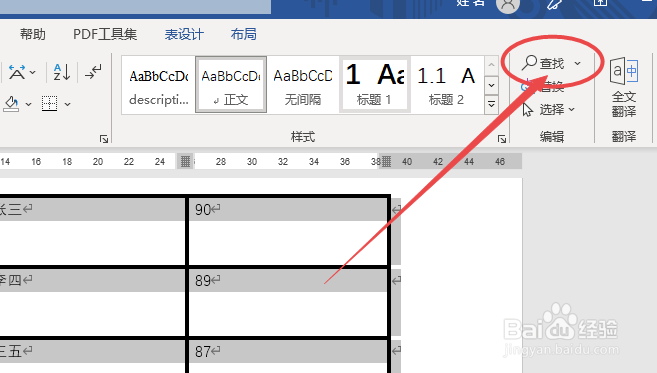Apply the 正文 style
This screenshot has width=657, height=373.
tap(231, 85)
